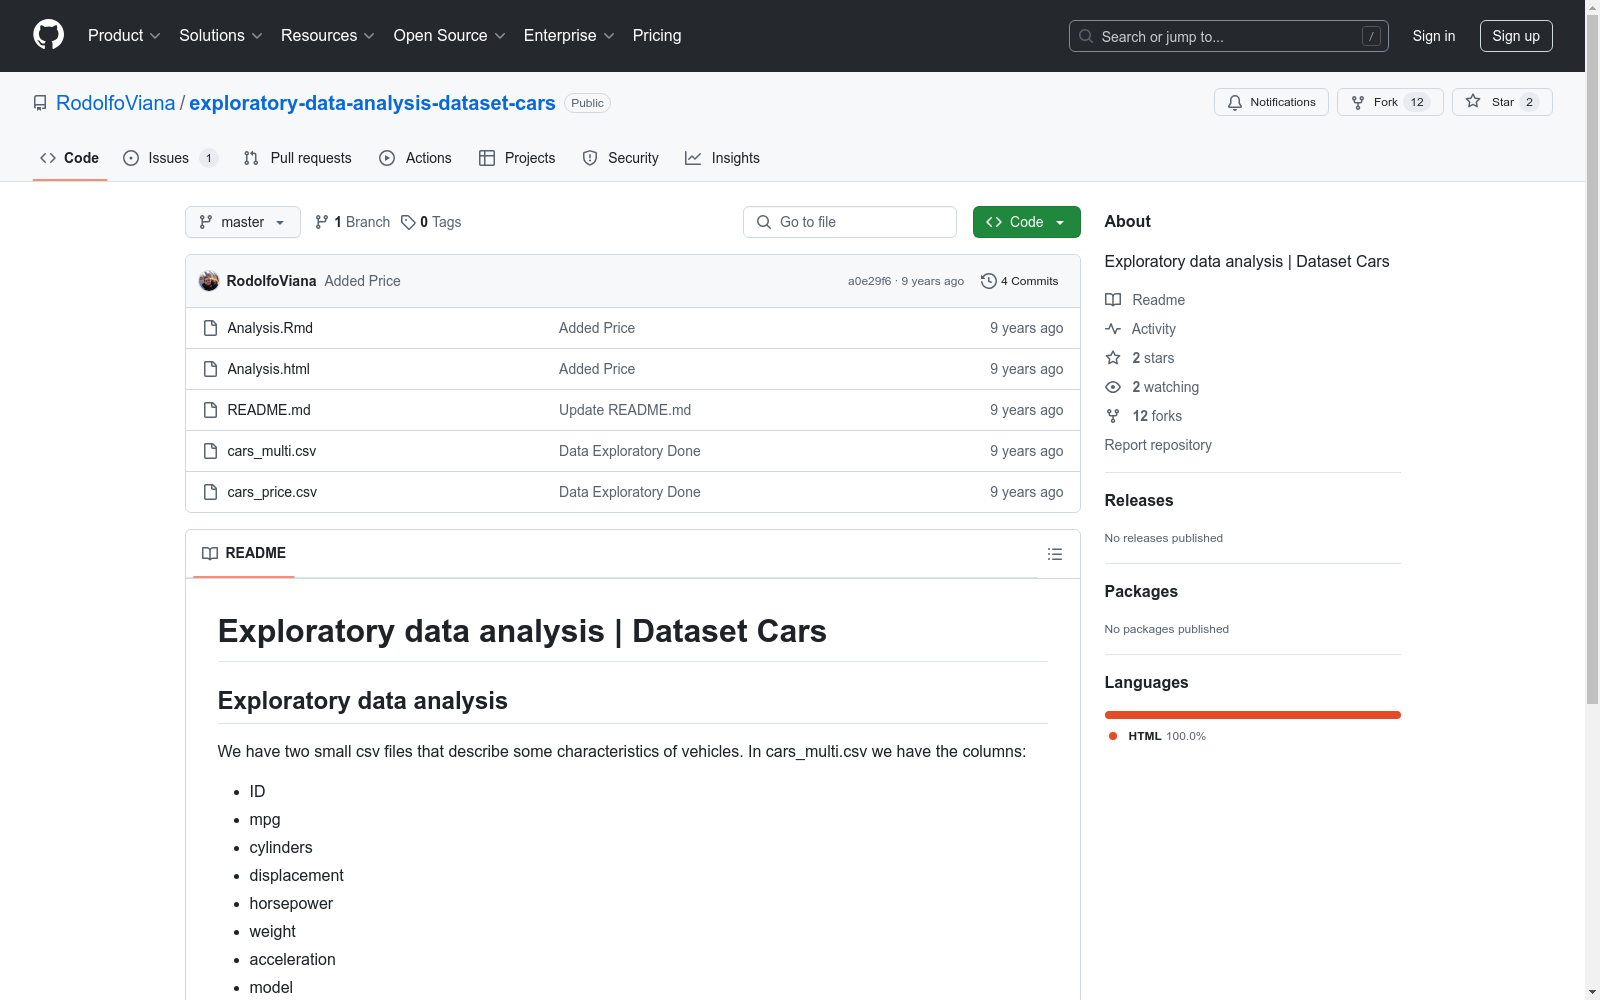Expand the Resources menu
The width and height of the screenshot is (1600, 1000).
tap(328, 35)
